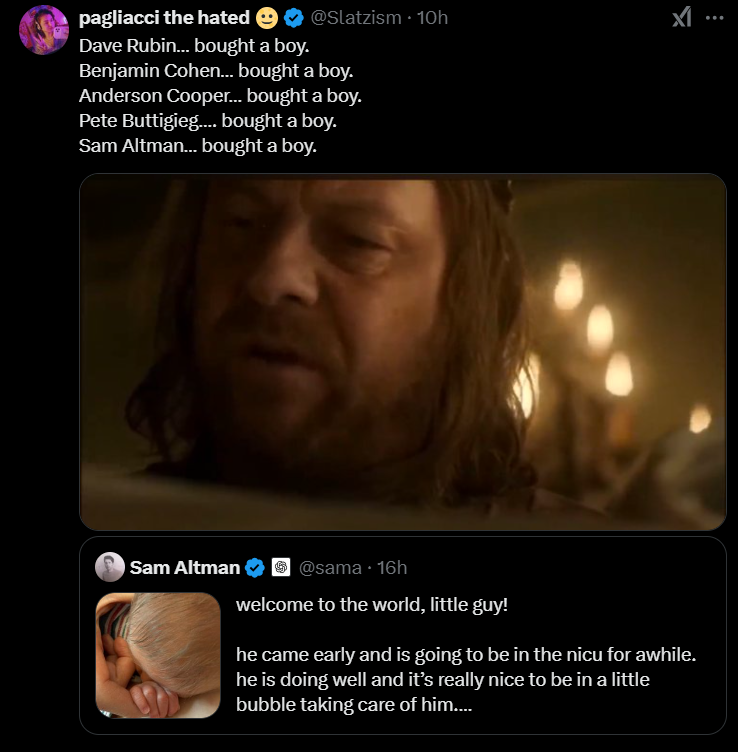The image size is (738, 752).
Task: Open the 10h timestamp permalink
Action: (432, 18)
